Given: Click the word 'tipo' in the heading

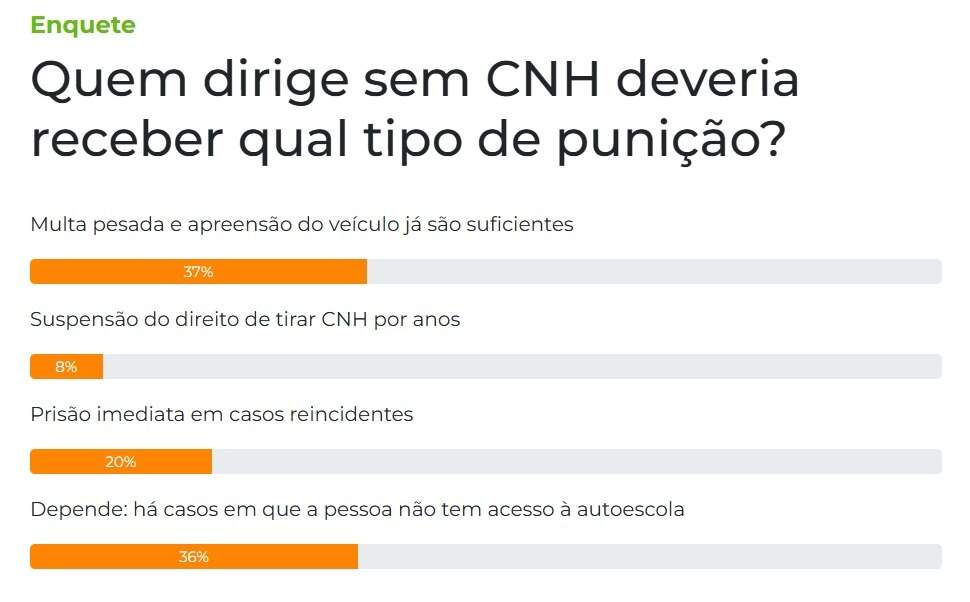Looking at the screenshot, I should [x=413, y=140].
